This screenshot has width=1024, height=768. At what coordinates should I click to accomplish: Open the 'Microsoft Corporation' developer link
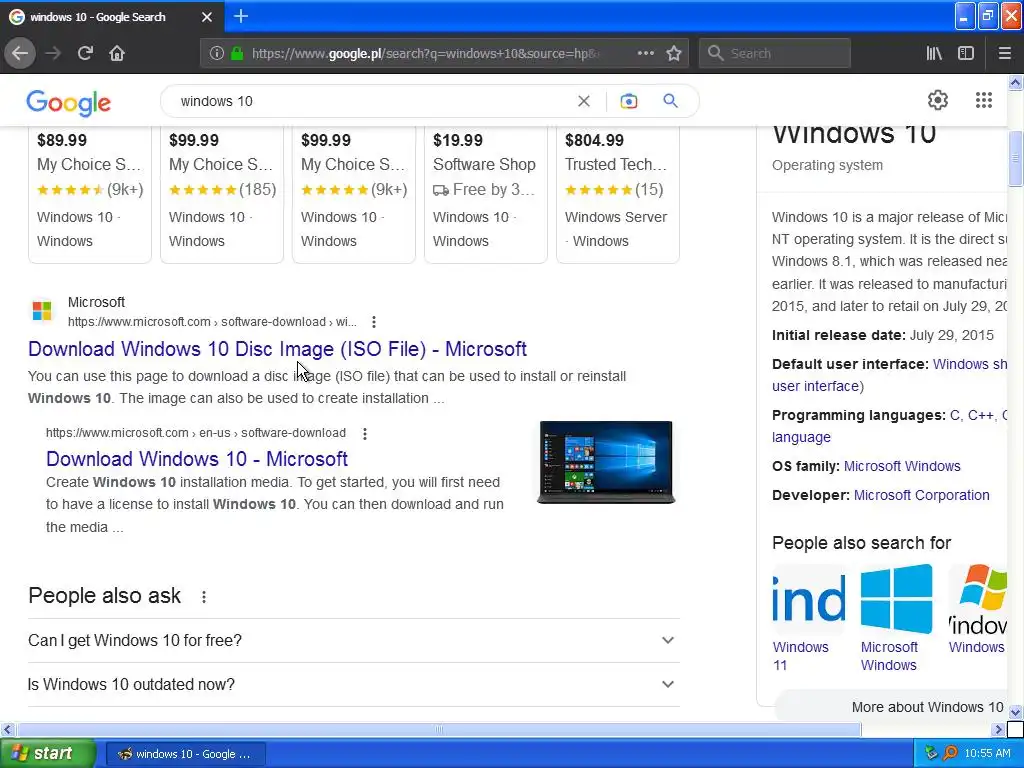pyautogui.click(x=921, y=495)
